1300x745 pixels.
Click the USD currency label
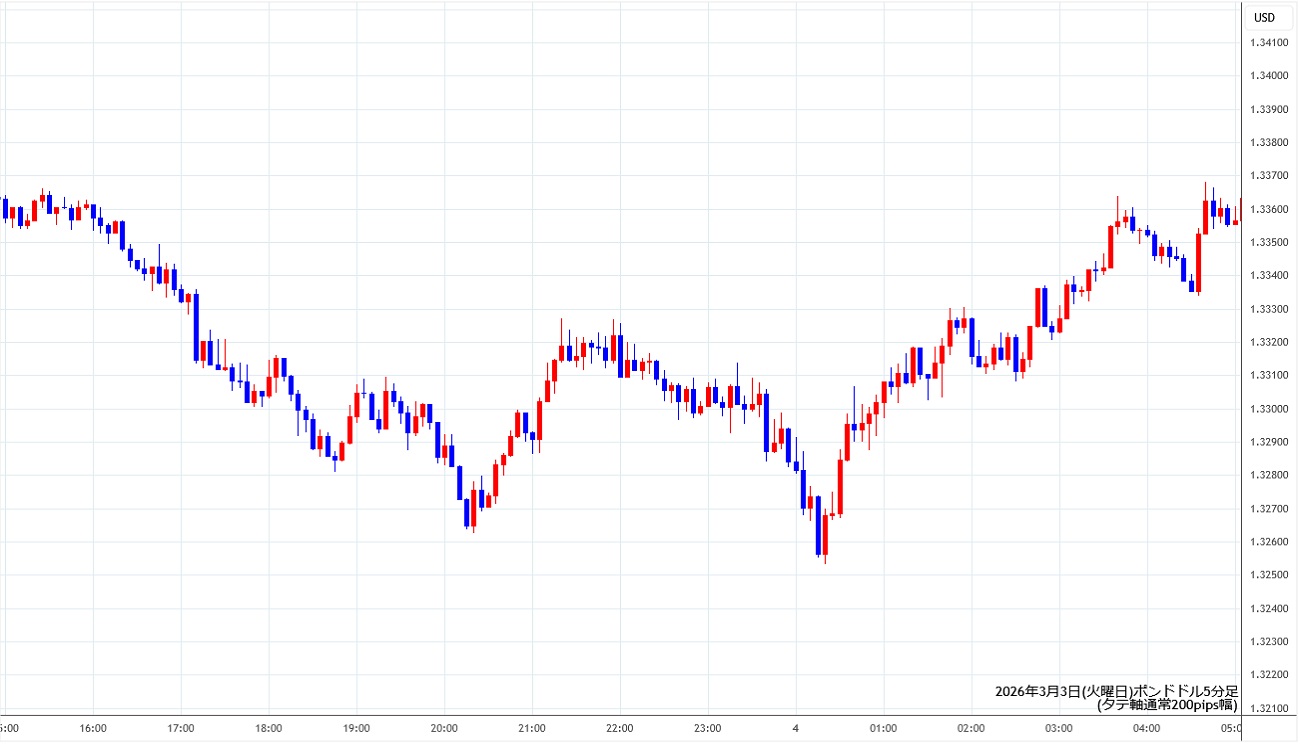pyautogui.click(x=1264, y=17)
